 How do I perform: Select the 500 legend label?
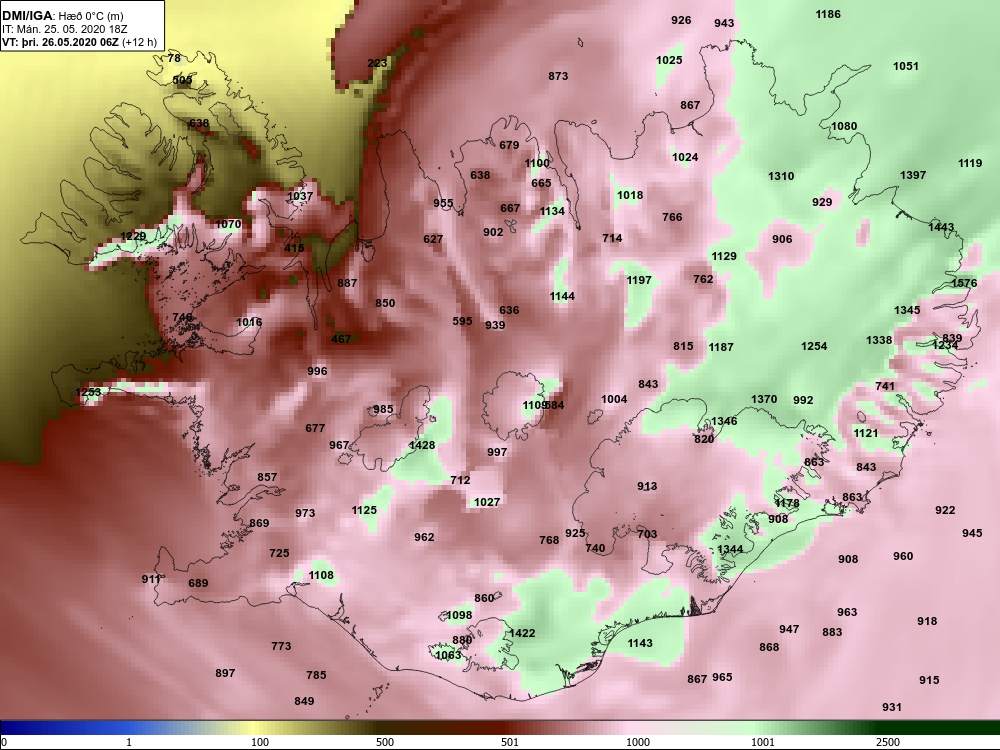point(385,742)
